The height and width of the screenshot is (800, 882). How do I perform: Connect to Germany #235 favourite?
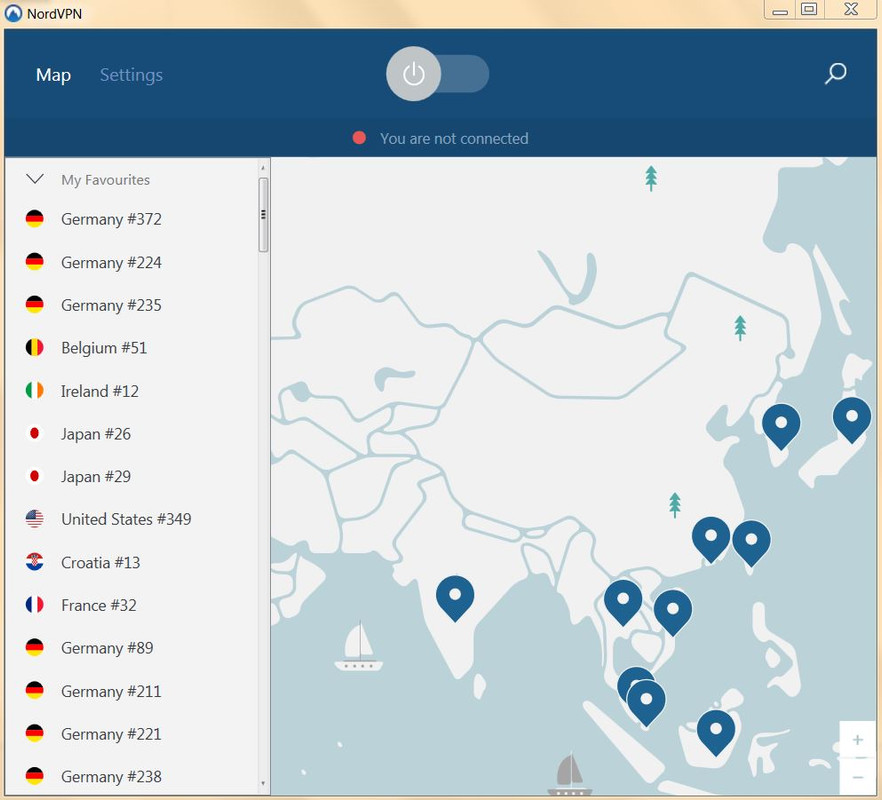(x=131, y=305)
